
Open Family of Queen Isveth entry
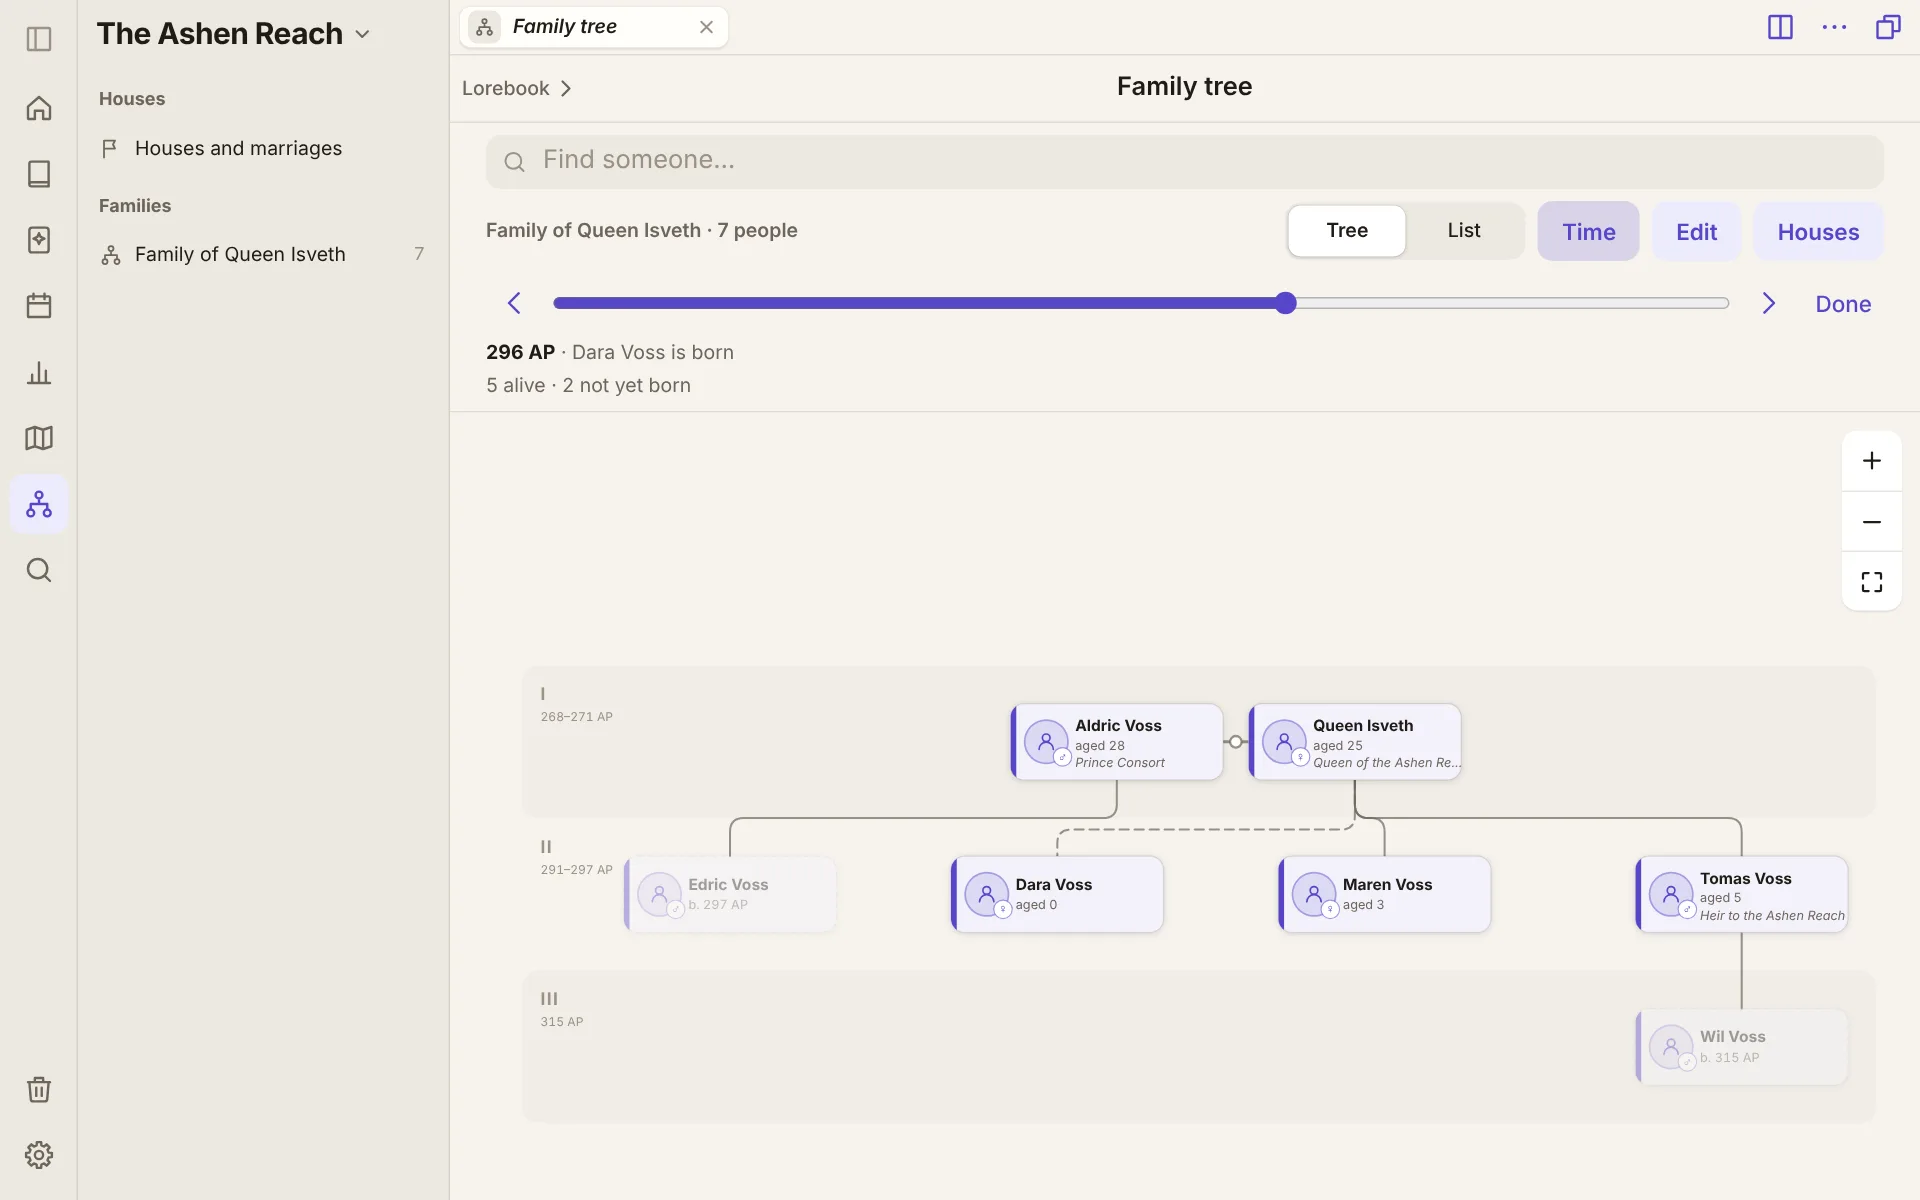pos(262,254)
